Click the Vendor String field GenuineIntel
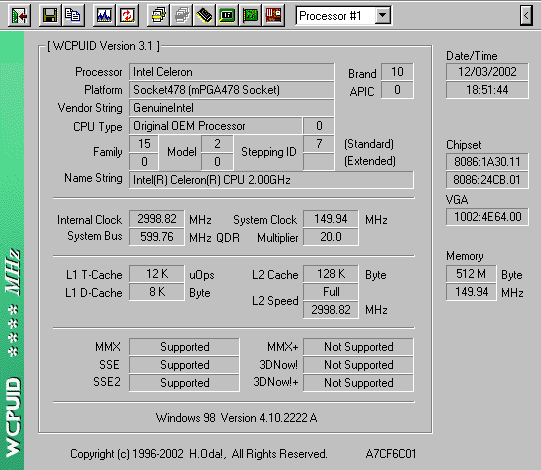The height and width of the screenshot is (470, 541). pos(232,108)
